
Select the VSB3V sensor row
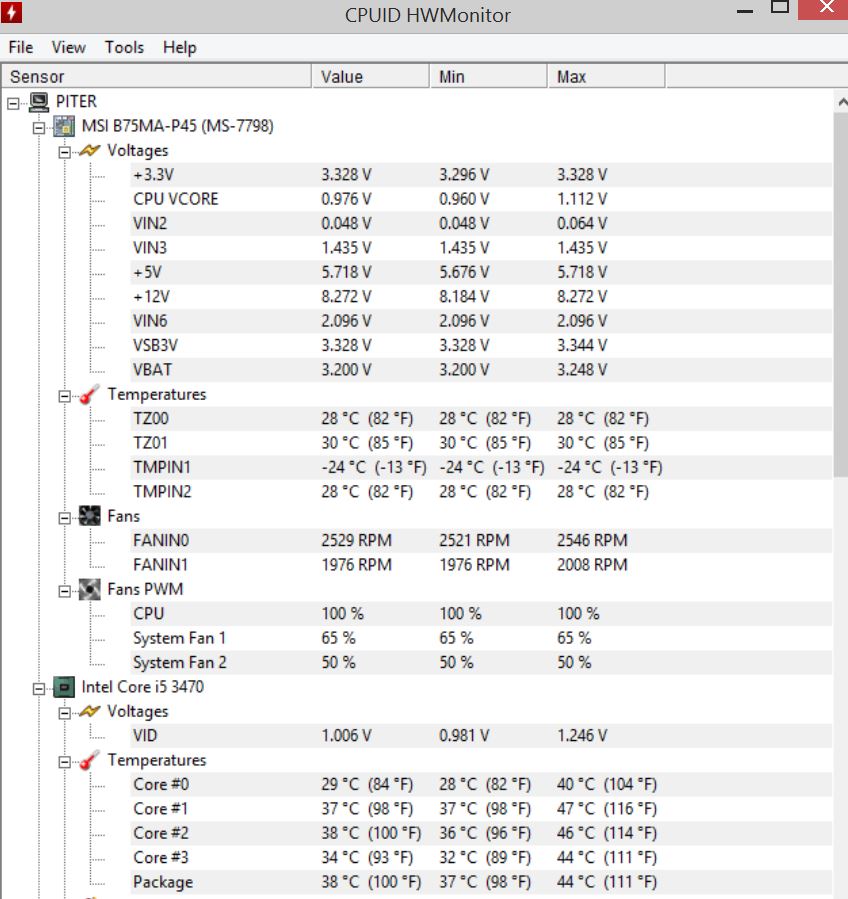(x=480, y=345)
